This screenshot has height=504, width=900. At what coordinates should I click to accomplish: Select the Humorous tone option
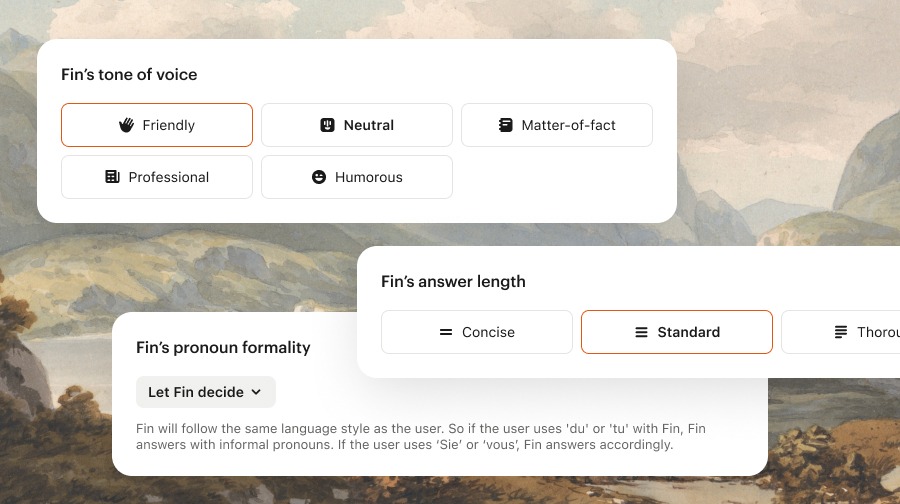click(368, 177)
